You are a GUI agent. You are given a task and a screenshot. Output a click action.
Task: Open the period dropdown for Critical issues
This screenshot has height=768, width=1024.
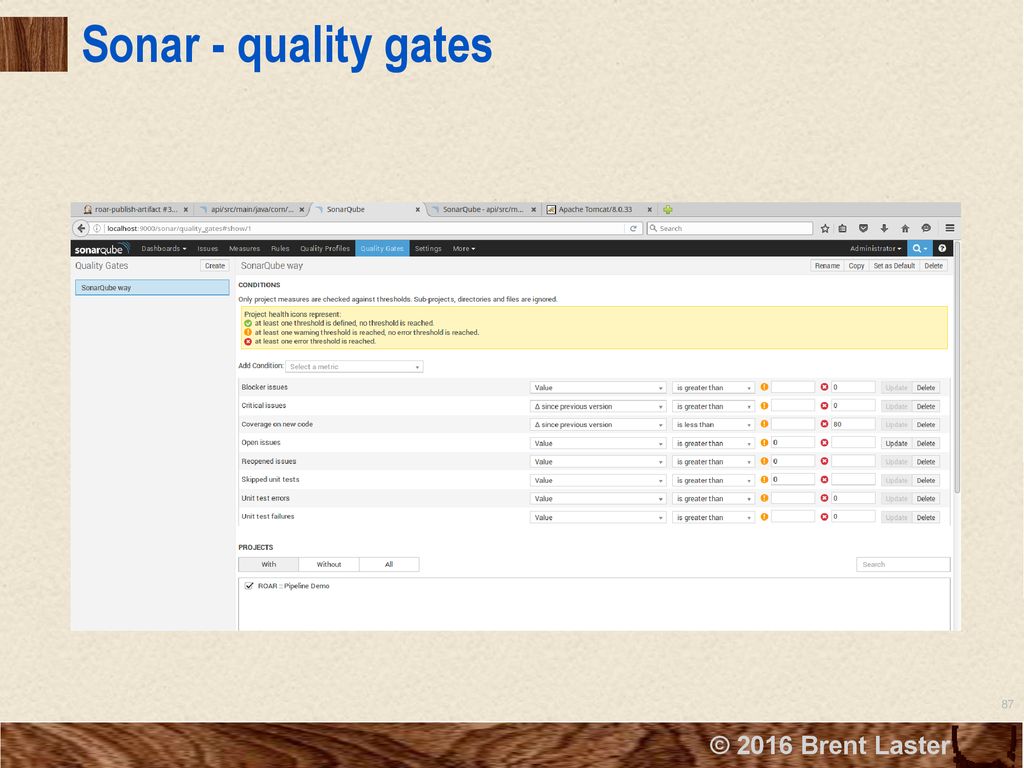click(598, 406)
